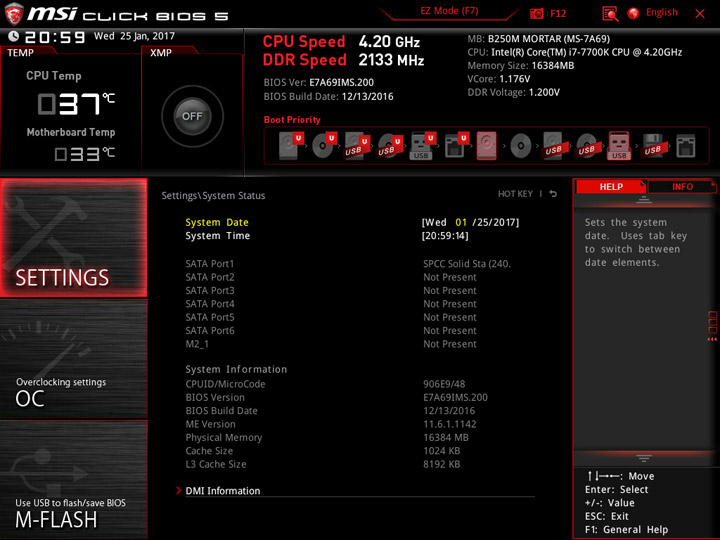Select the legacy CD/DVD boot device
The height and width of the screenshot is (540, 720).
coord(521,146)
